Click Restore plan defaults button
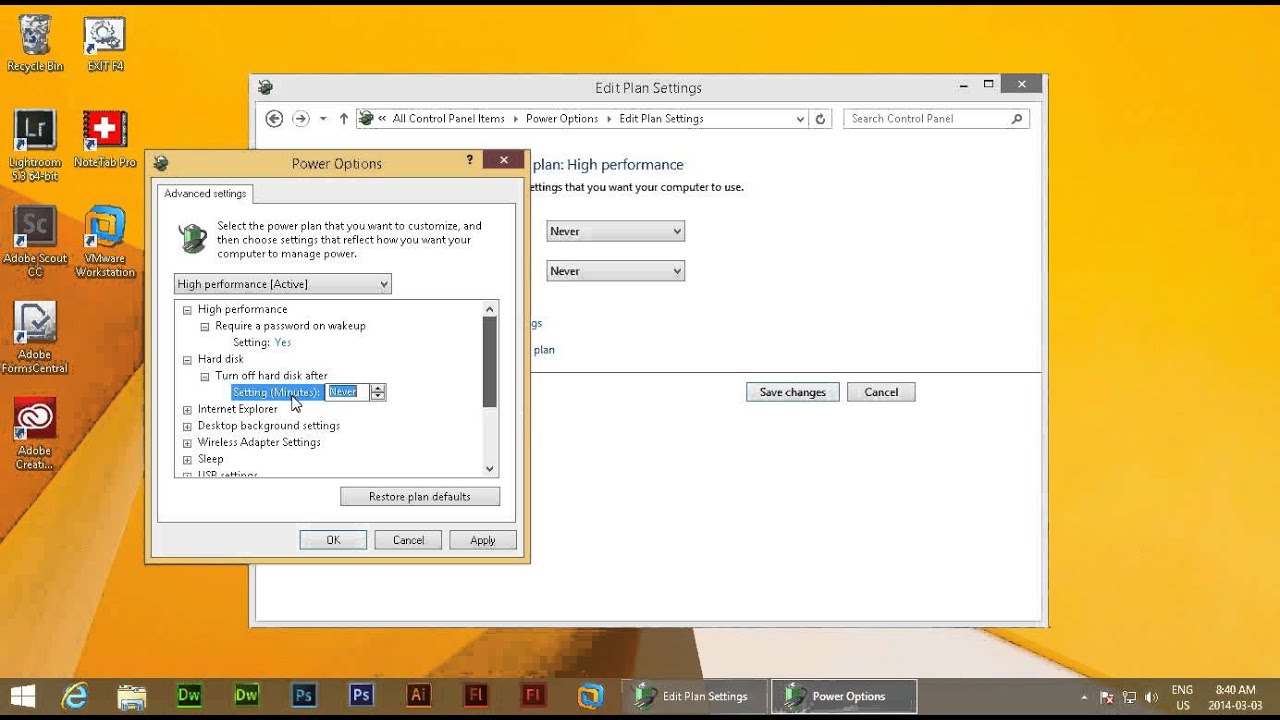The image size is (1280, 720). point(420,496)
